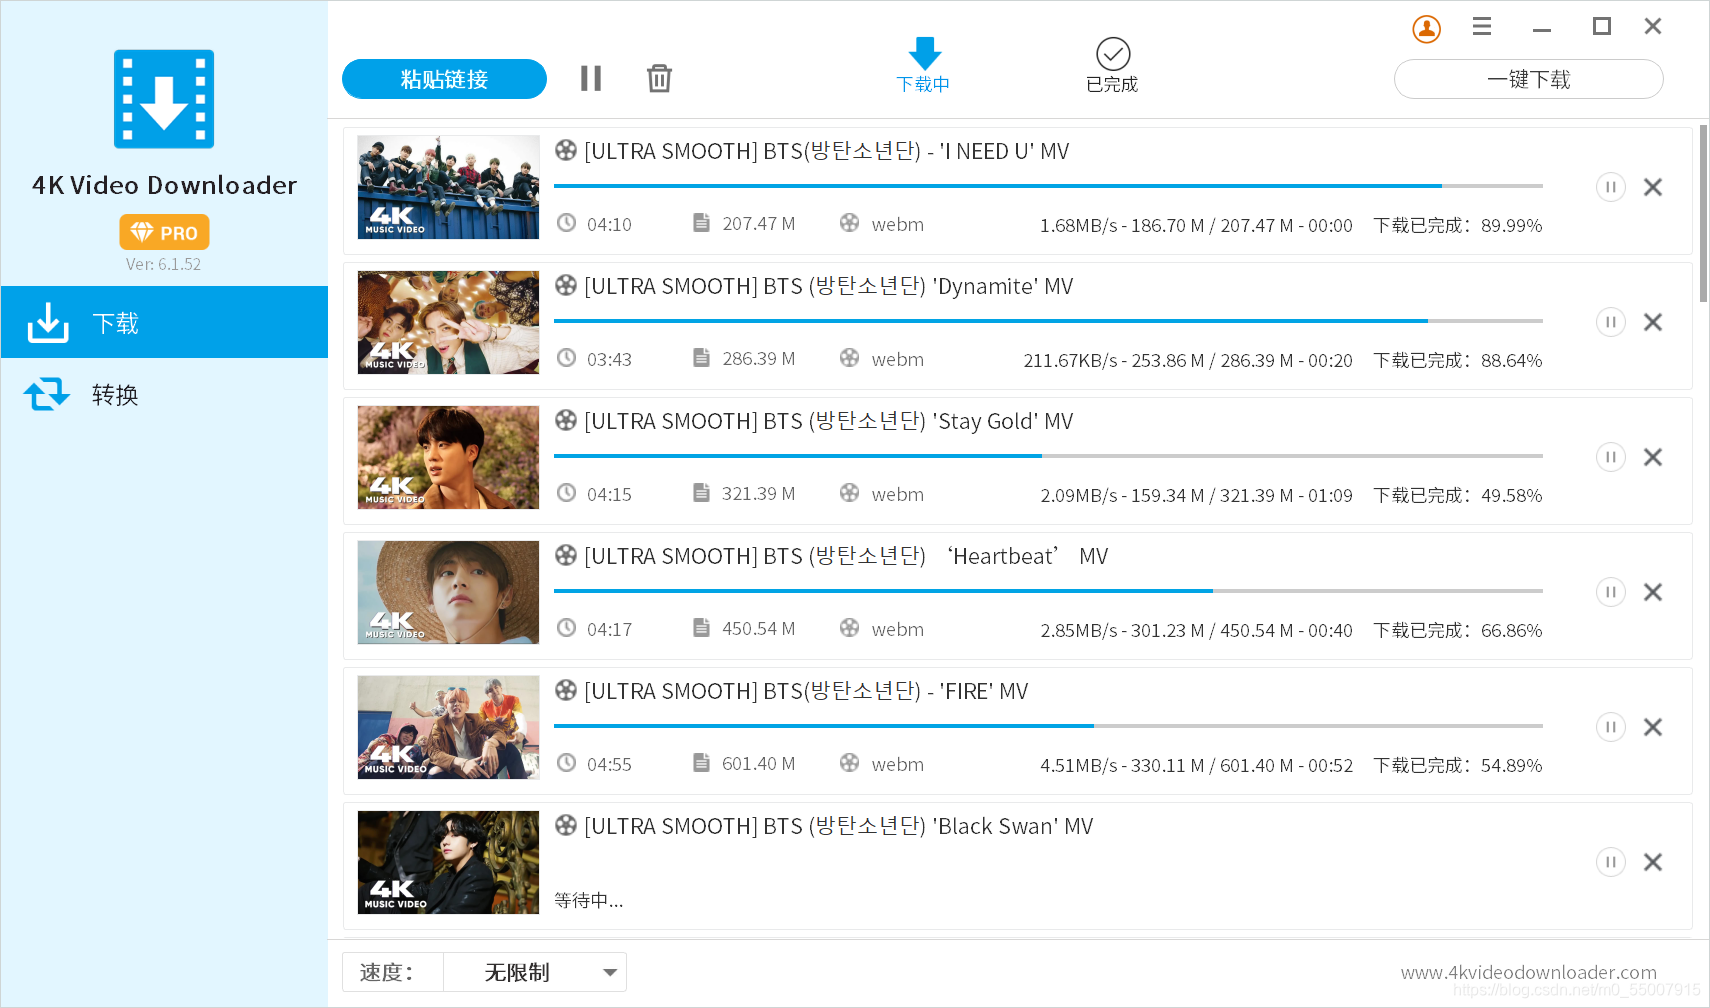The width and height of the screenshot is (1710, 1008).
Task: Open the 'I NEED U' MV thumbnail
Action: 448,187
